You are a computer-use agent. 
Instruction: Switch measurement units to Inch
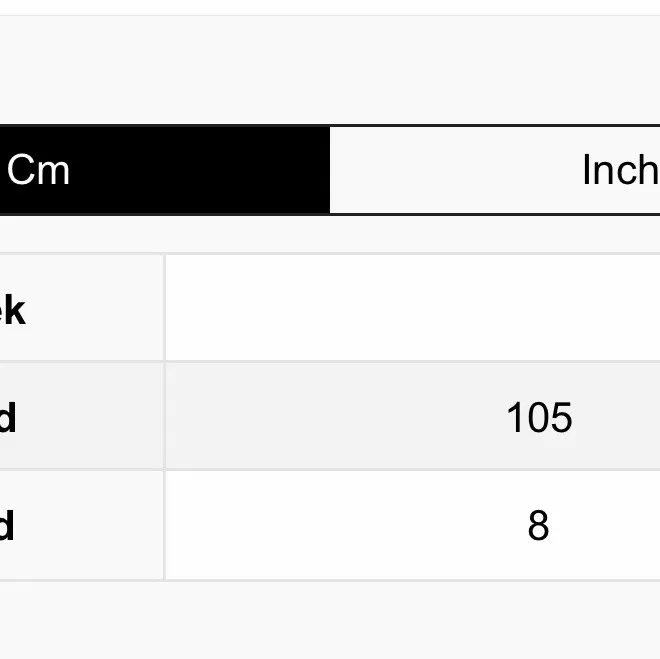click(495, 170)
